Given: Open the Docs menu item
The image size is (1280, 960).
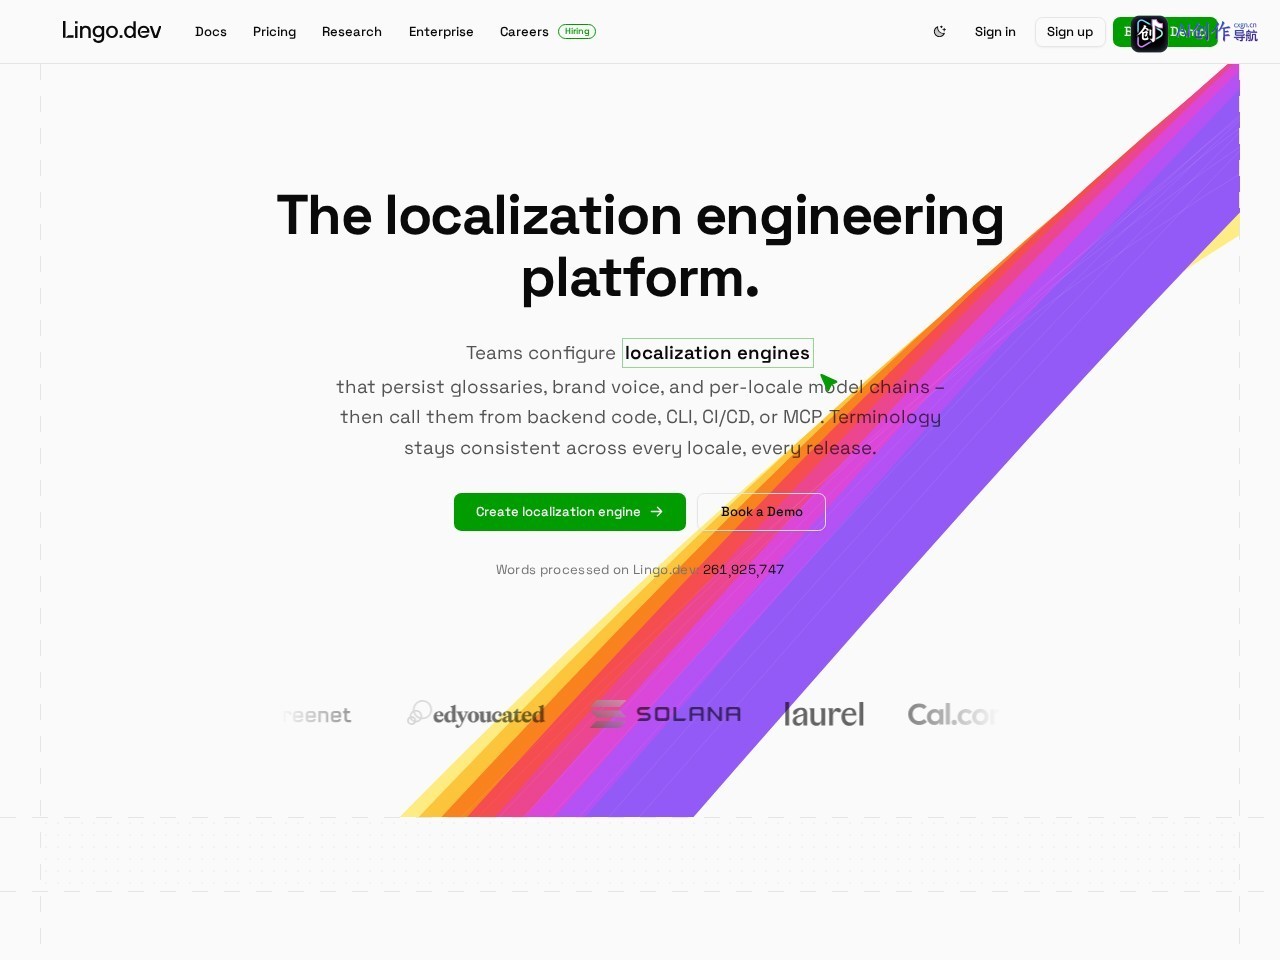Looking at the screenshot, I should point(211,32).
